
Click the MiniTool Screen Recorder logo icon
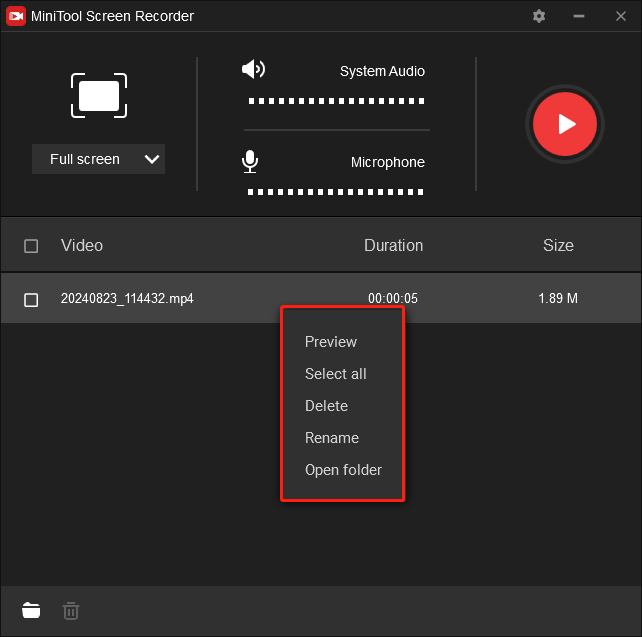(x=16, y=16)
